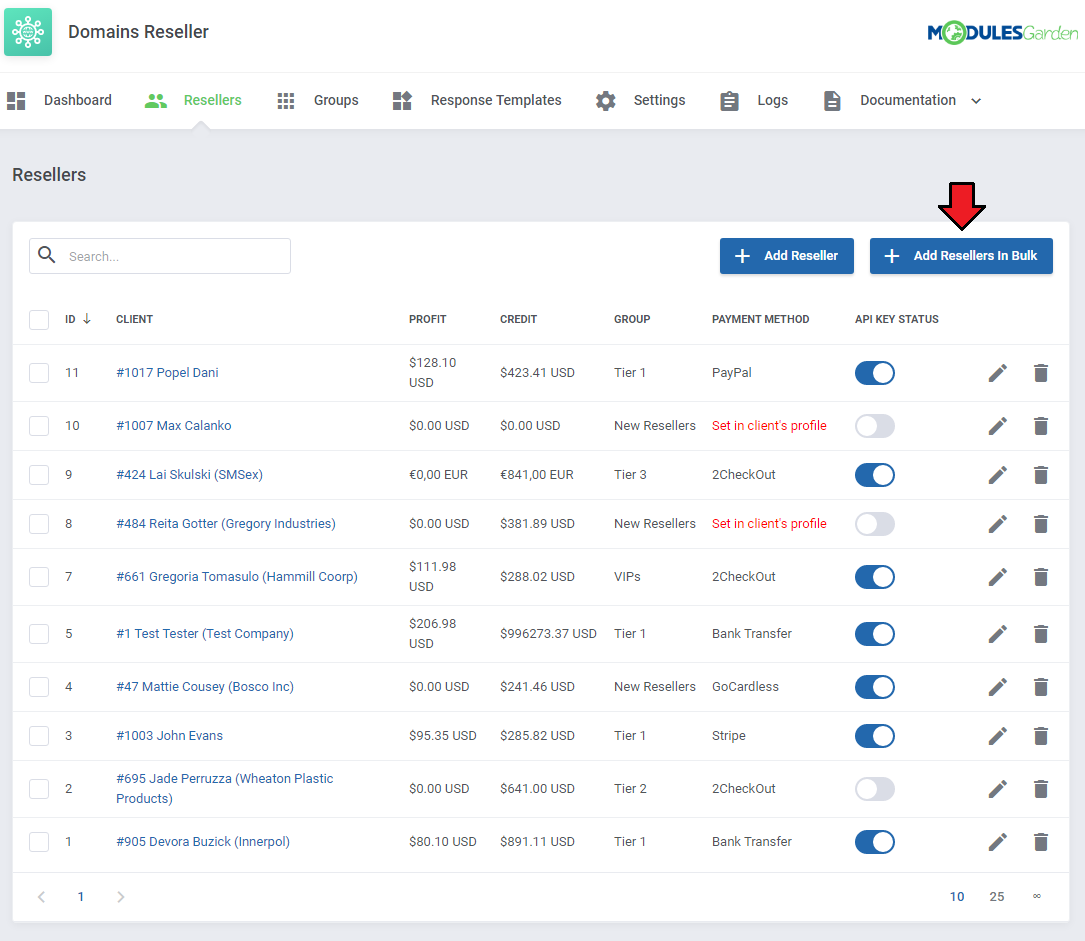The image size is (1085, 941).
Task: Click the CREDIT column header
Action: point(518,319)
